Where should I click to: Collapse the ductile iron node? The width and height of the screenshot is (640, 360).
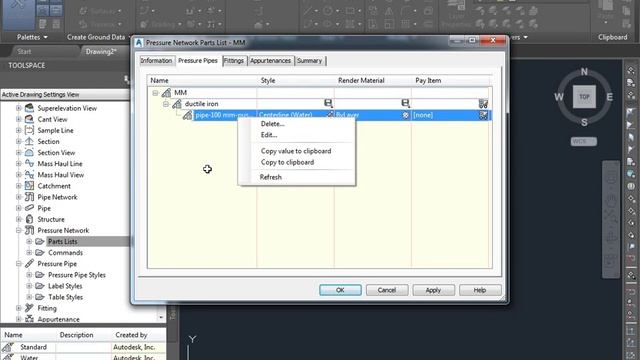[x=166, y=104]
